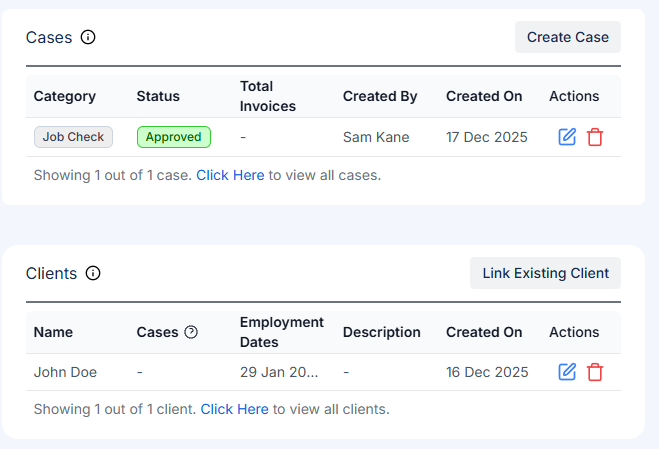Edit the Job Check case
The height and width of the screenshot is (449, 659).
tap(567, 137)
